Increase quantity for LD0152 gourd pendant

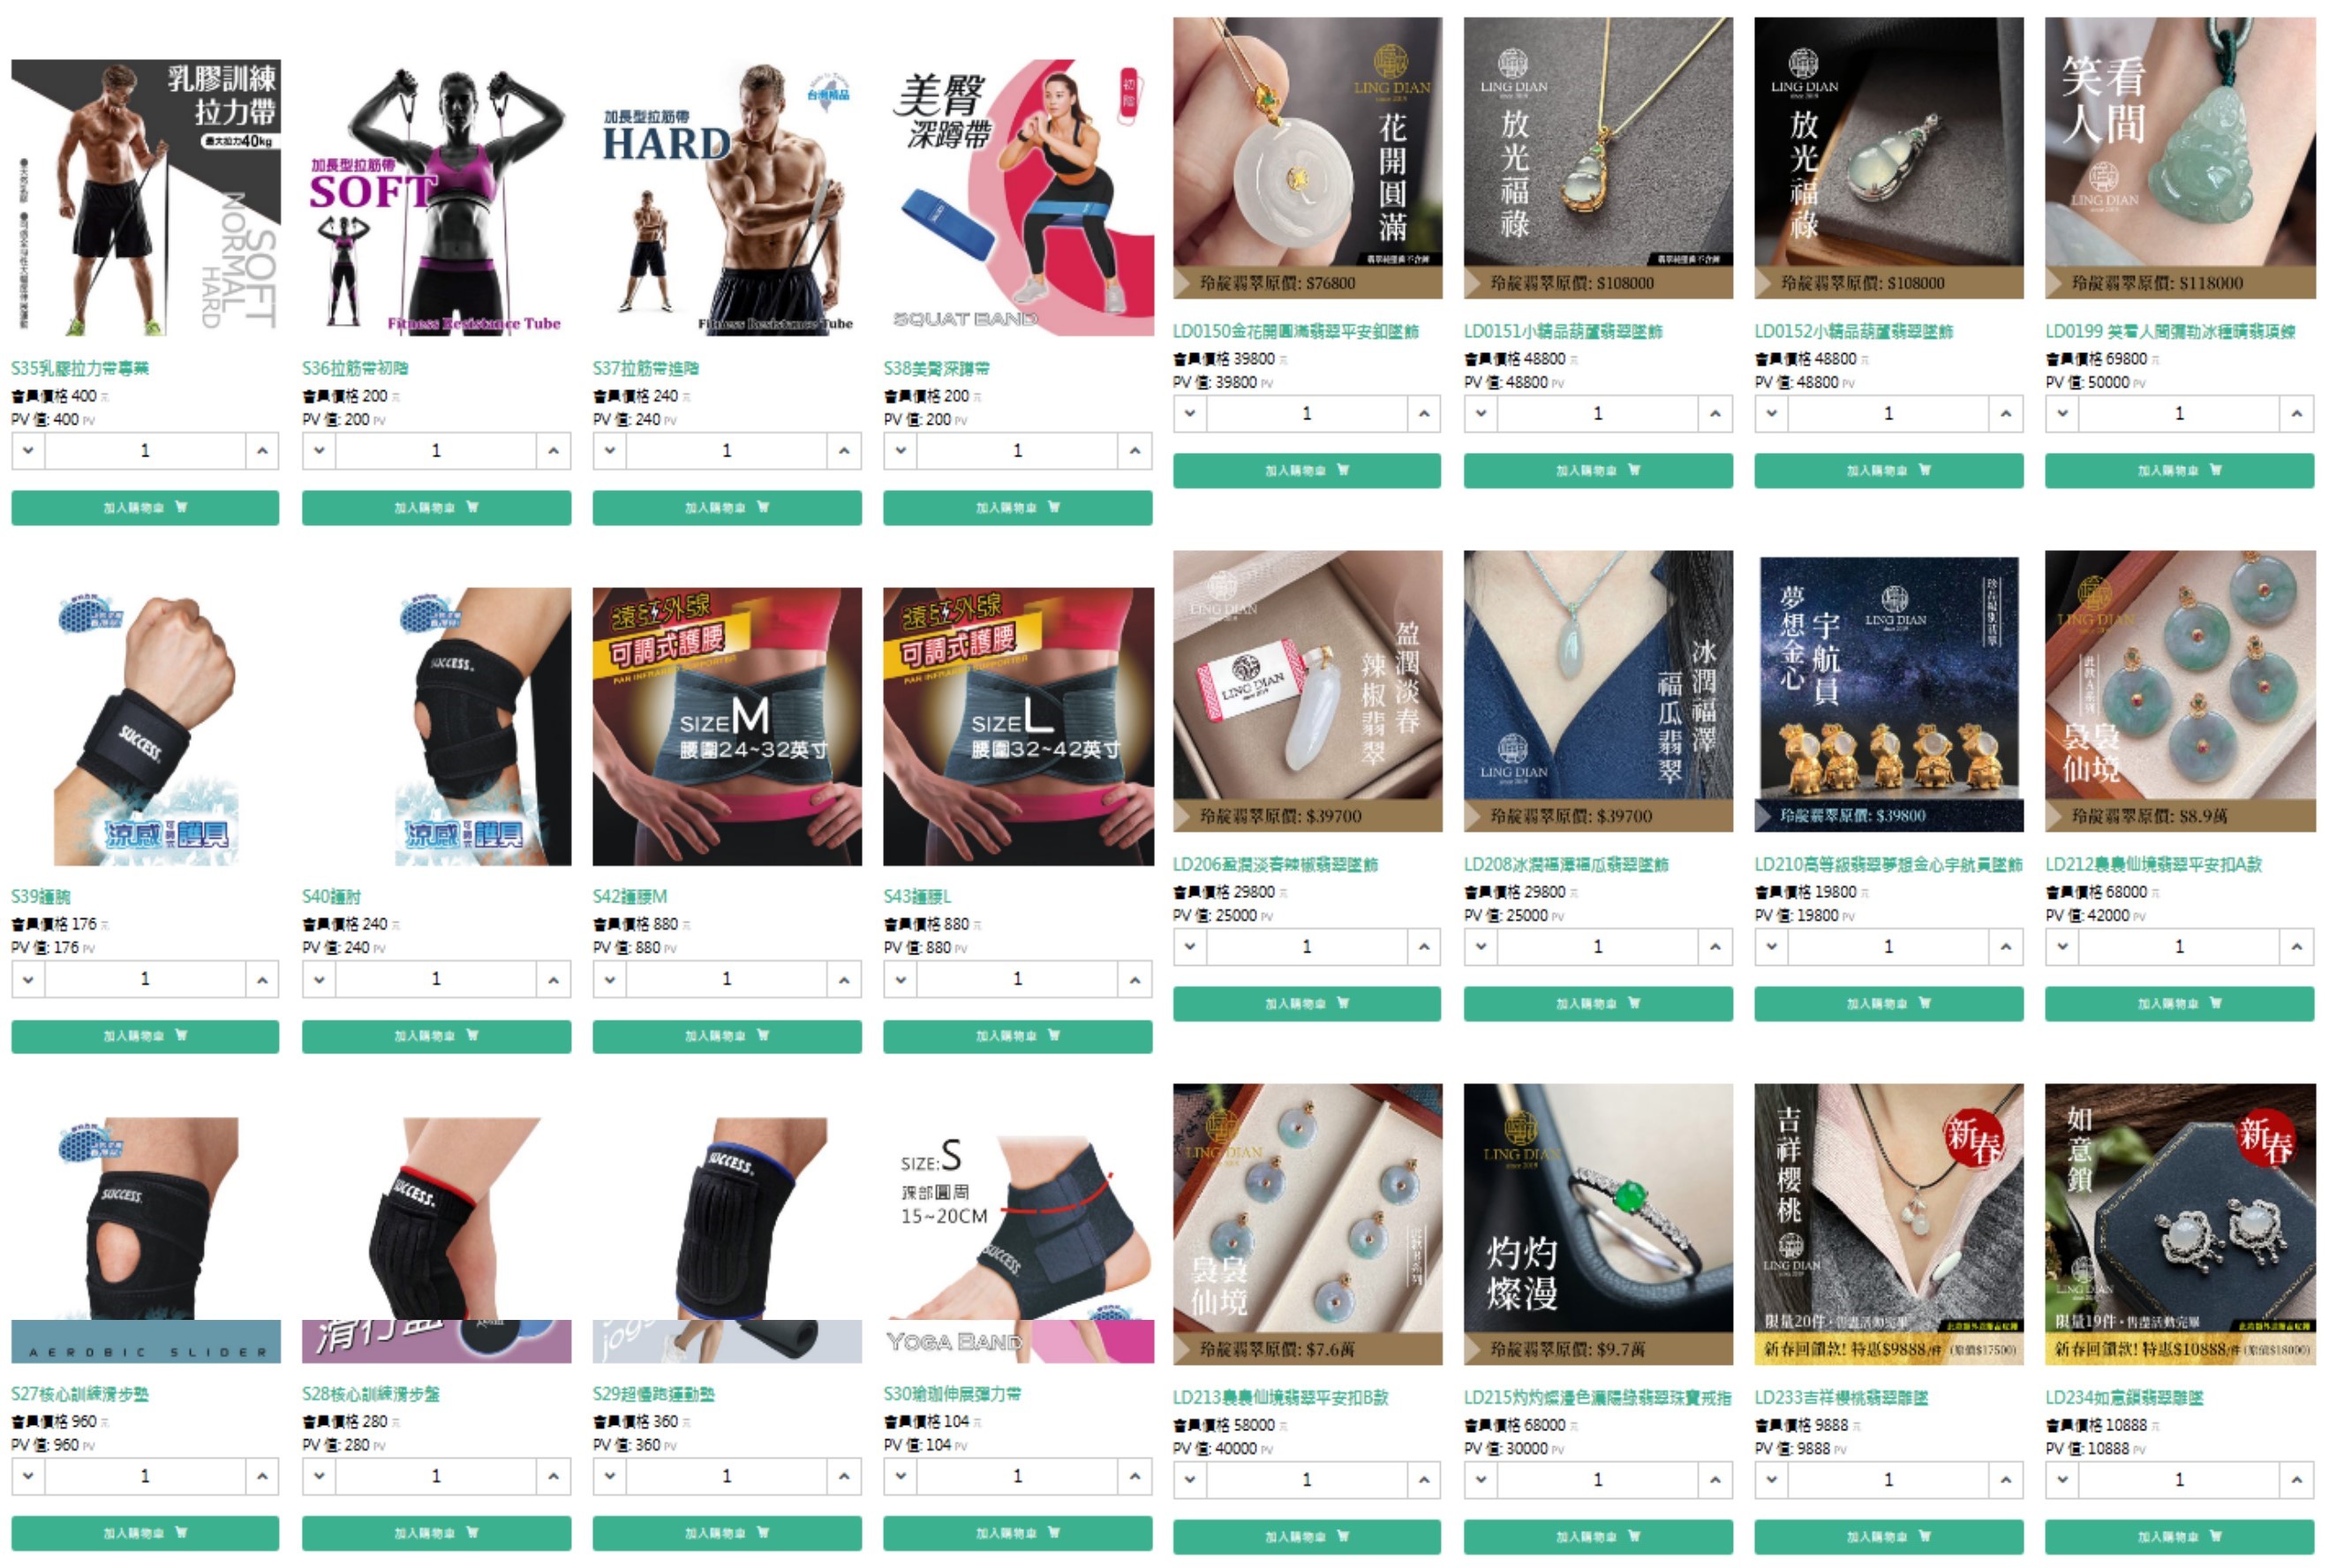tap(2006, 414)
